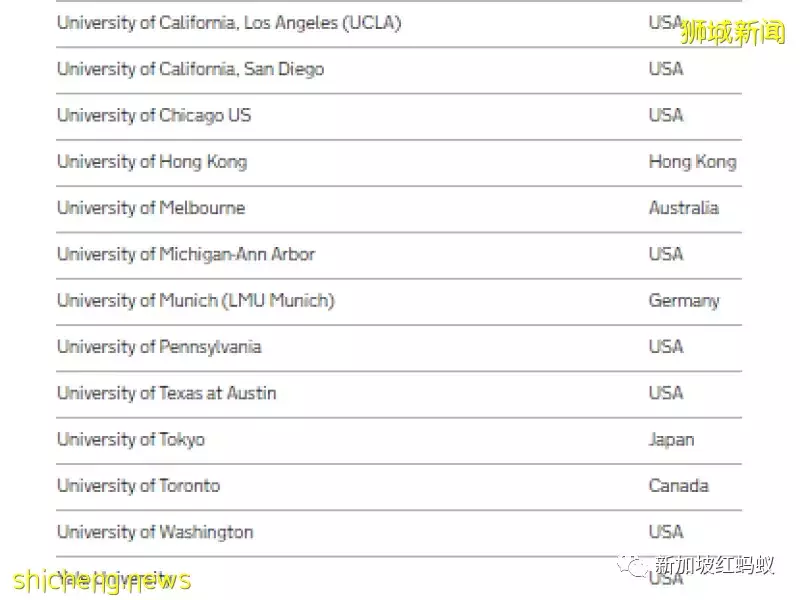Click the Japan country cell
The image size is (800, 600).
pyautogui.click(x=671, y=439)
